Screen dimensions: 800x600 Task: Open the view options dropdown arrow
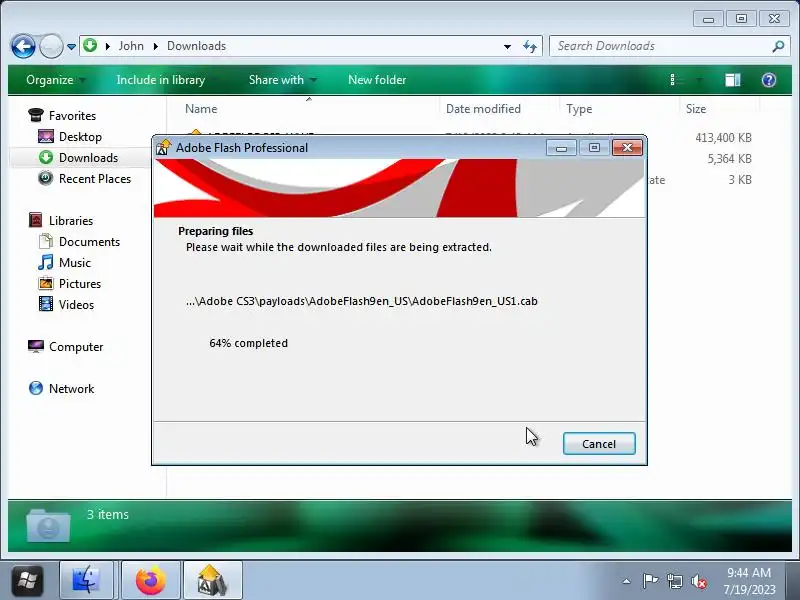[699, 80]
